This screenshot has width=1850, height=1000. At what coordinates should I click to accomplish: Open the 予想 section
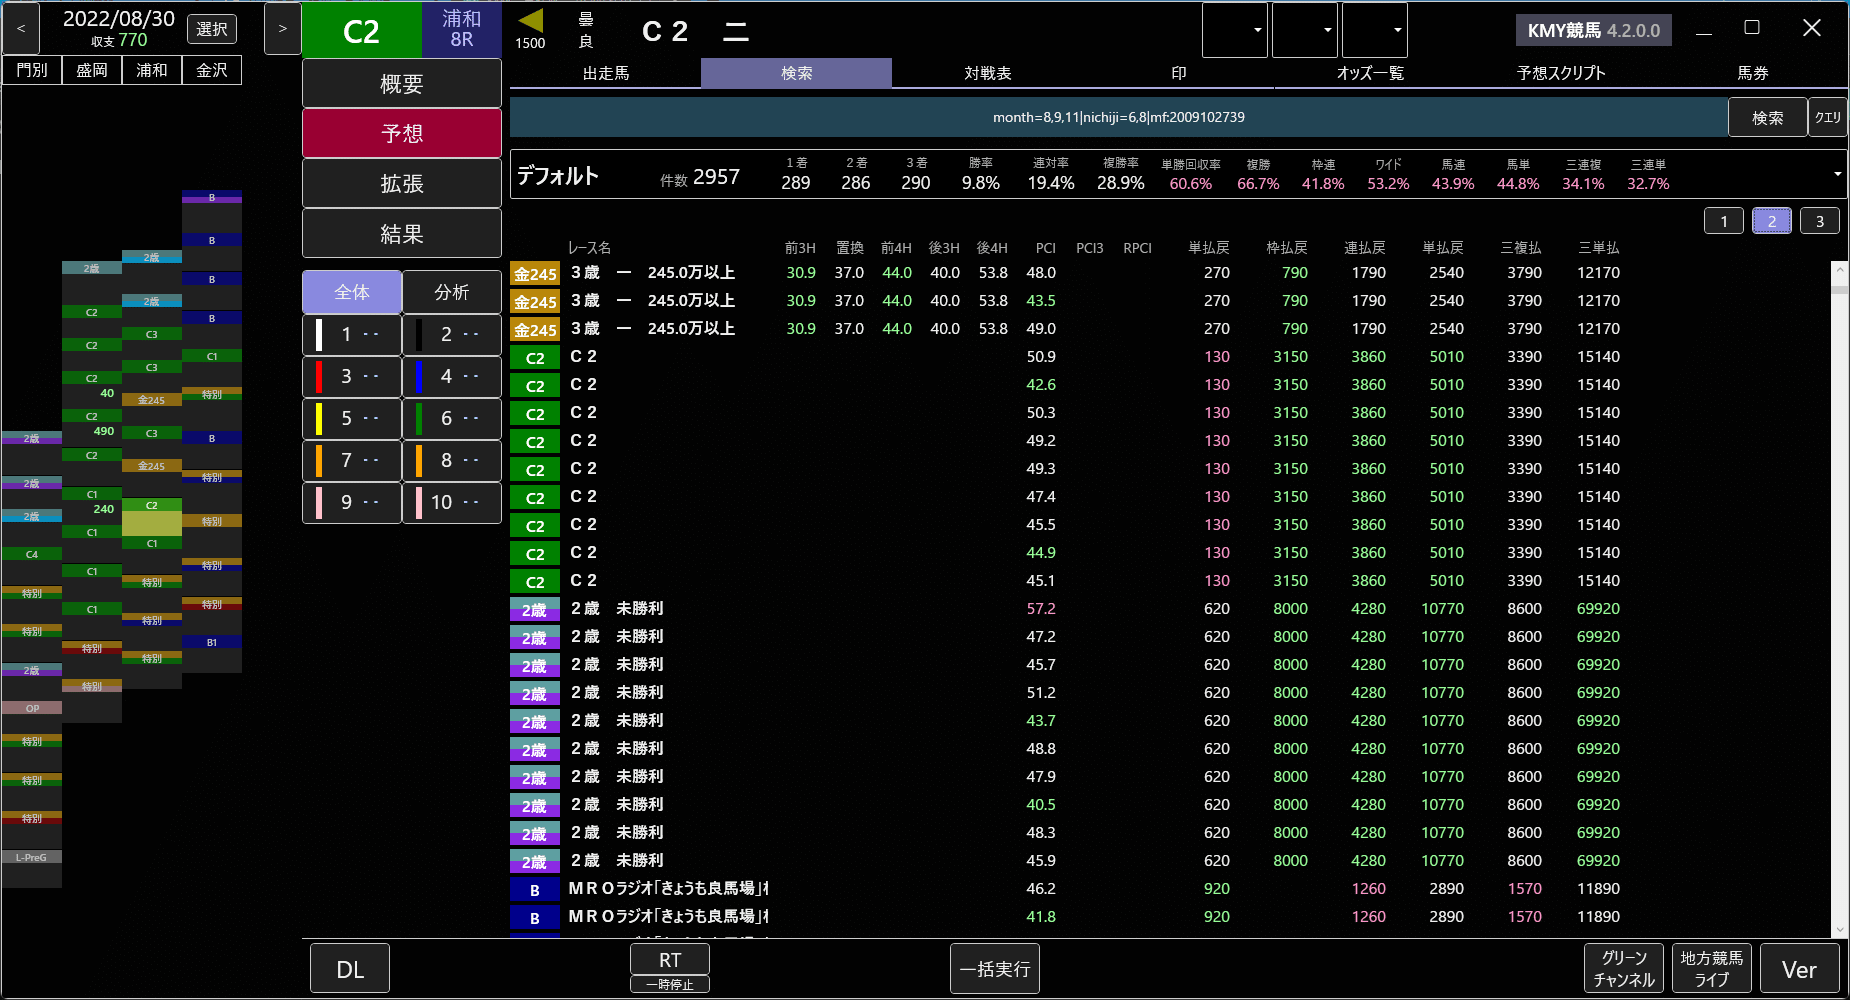[402, 133]
